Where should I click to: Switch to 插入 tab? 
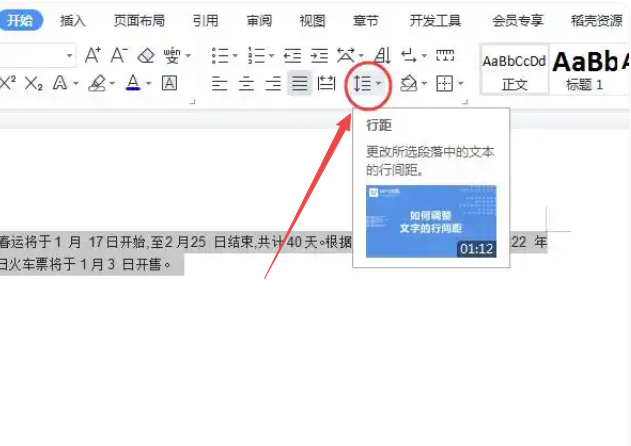coord(73,21)
